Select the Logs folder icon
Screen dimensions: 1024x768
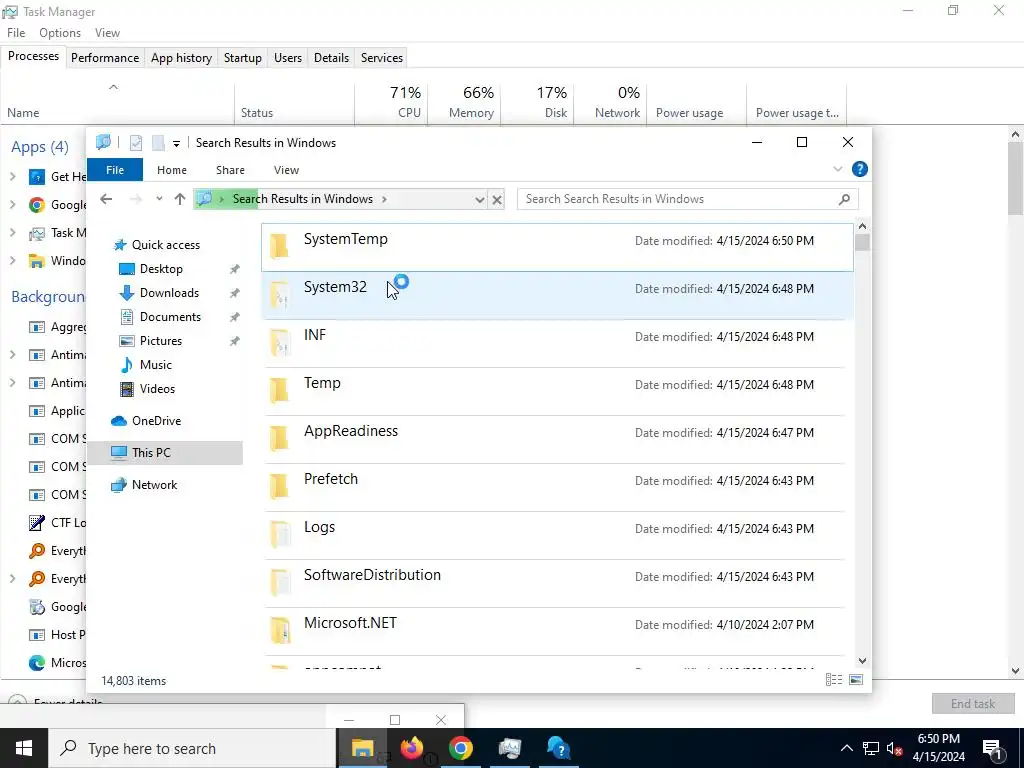(280, 534)
